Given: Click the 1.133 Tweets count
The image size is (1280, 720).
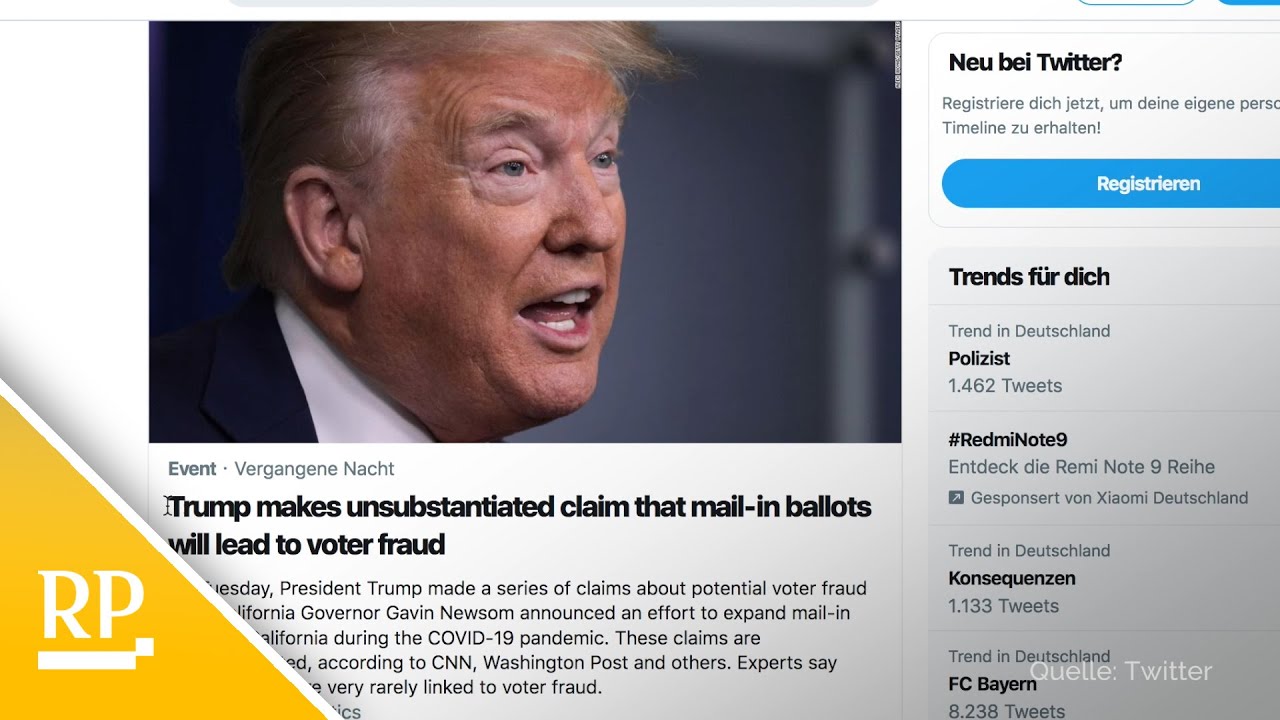Looking at the screenshot, I should coord(1004,606).
